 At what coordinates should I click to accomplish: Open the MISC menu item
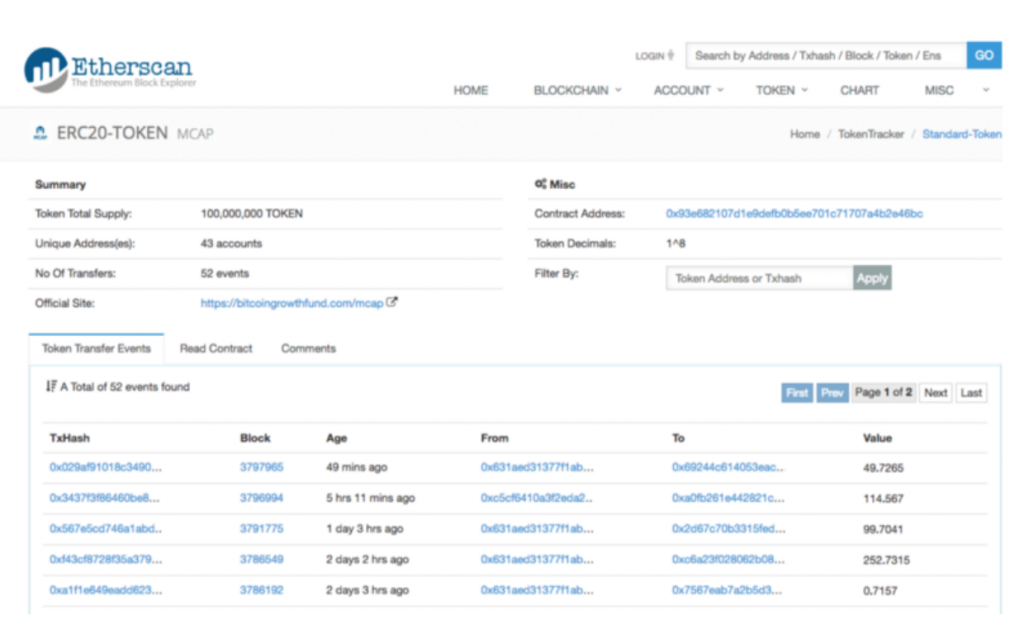939,90
